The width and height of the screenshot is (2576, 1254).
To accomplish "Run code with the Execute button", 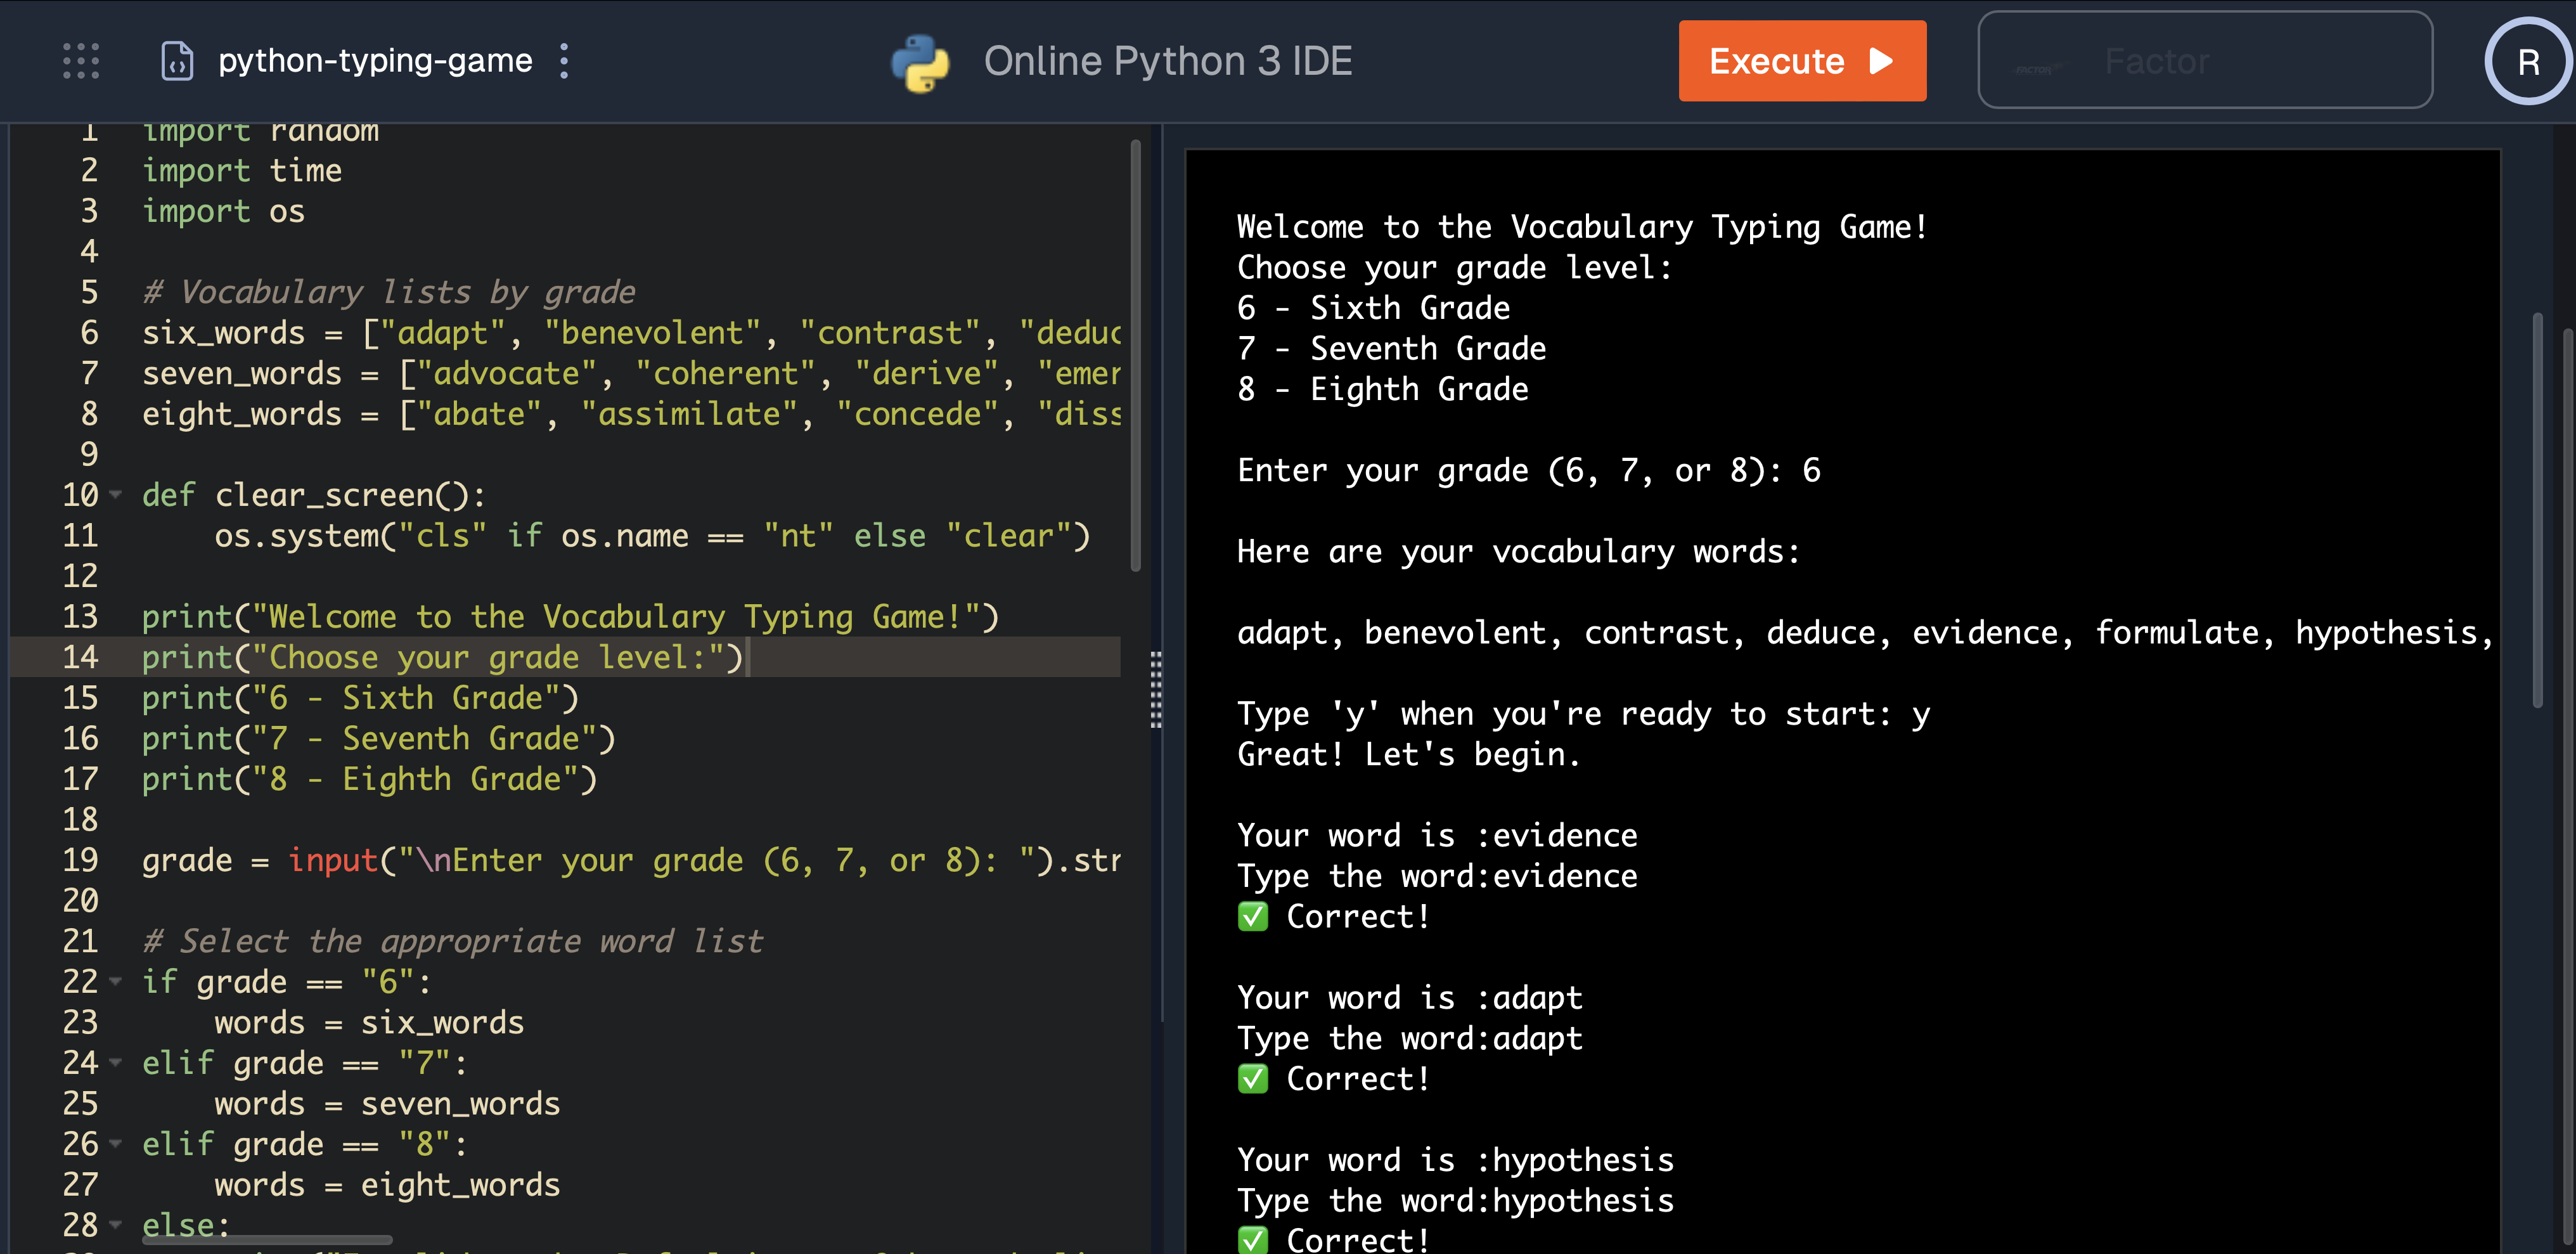I will pos(1776,61).
